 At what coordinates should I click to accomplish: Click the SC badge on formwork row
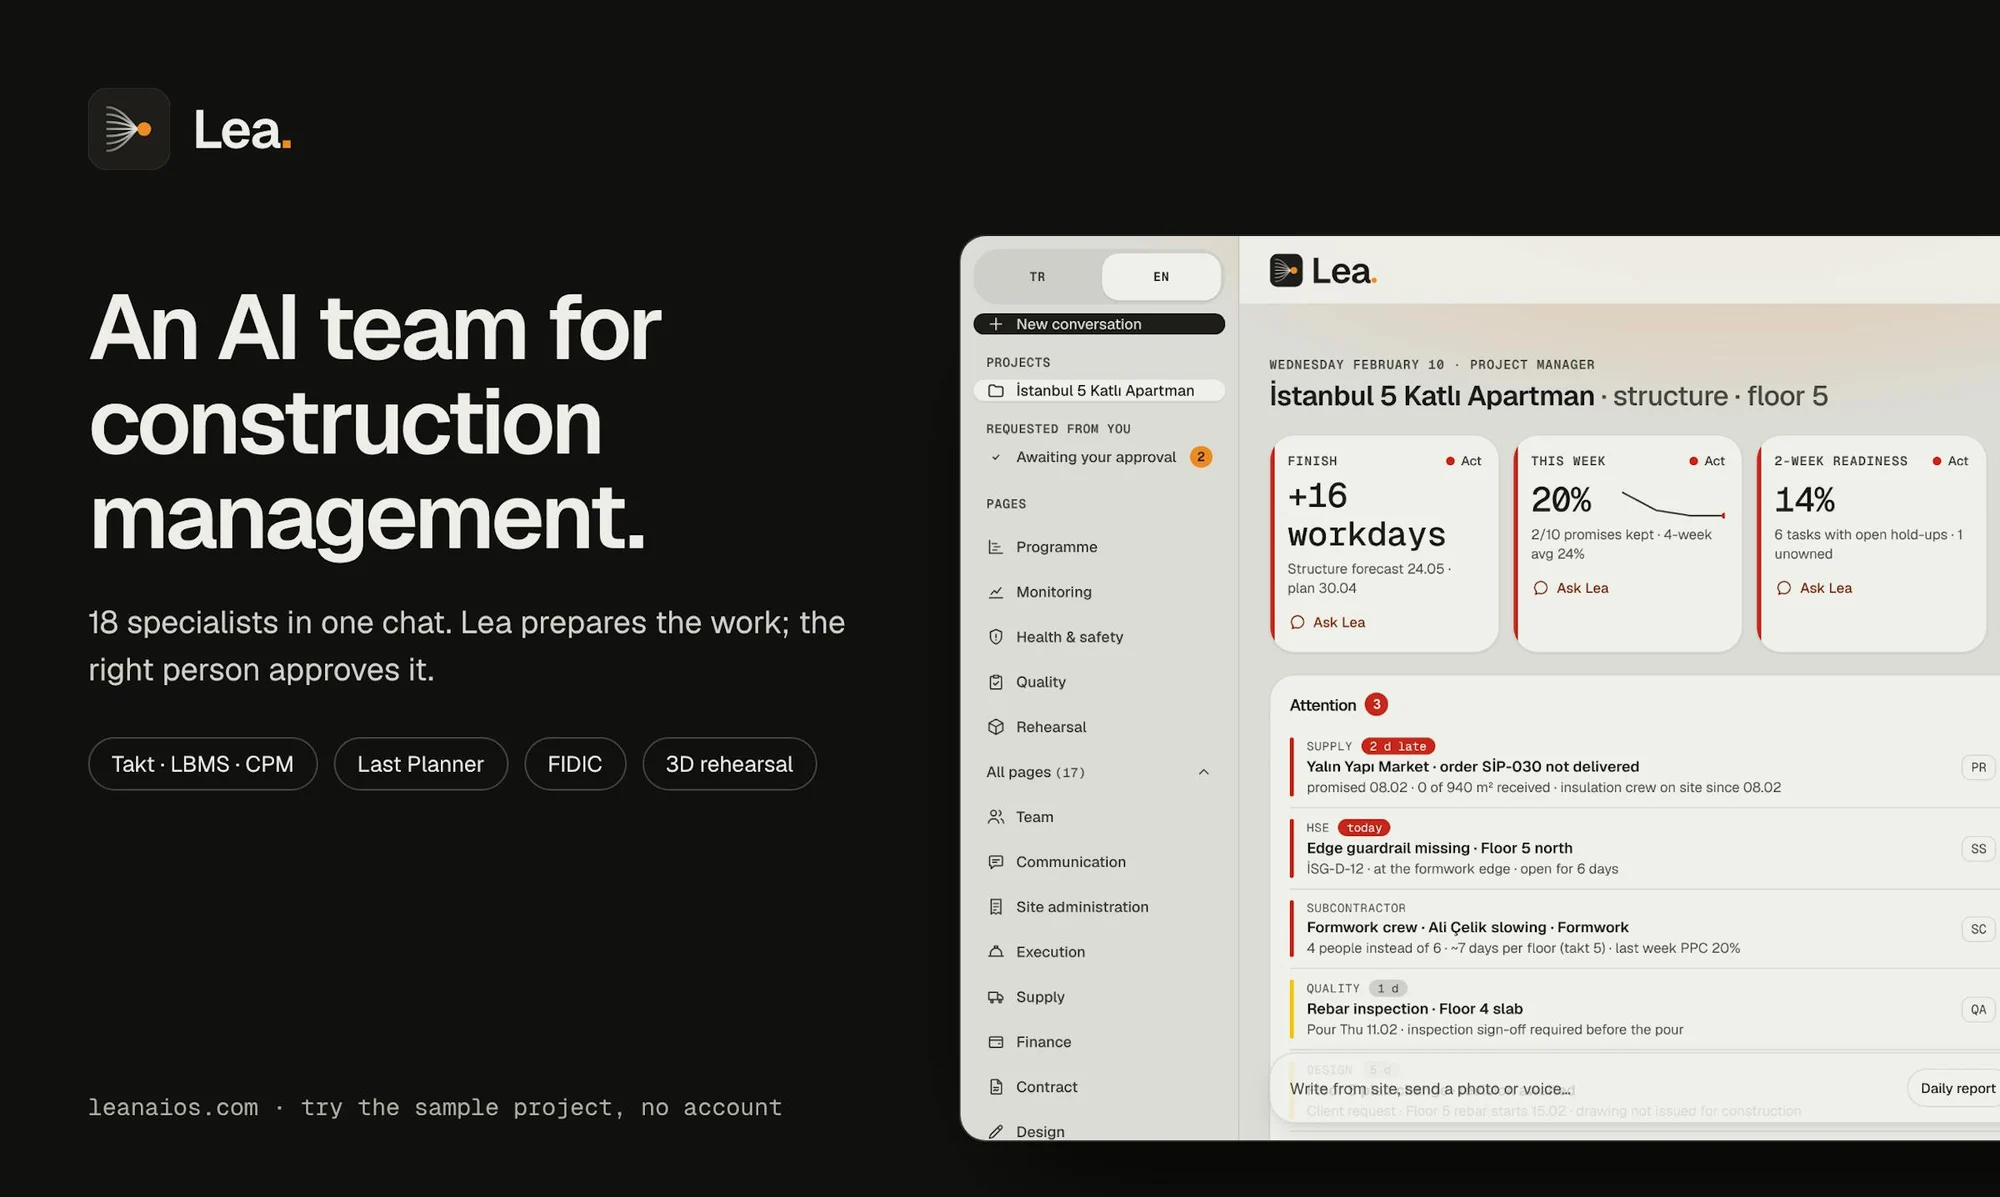pyautogui.click(x=1978, y=929)
